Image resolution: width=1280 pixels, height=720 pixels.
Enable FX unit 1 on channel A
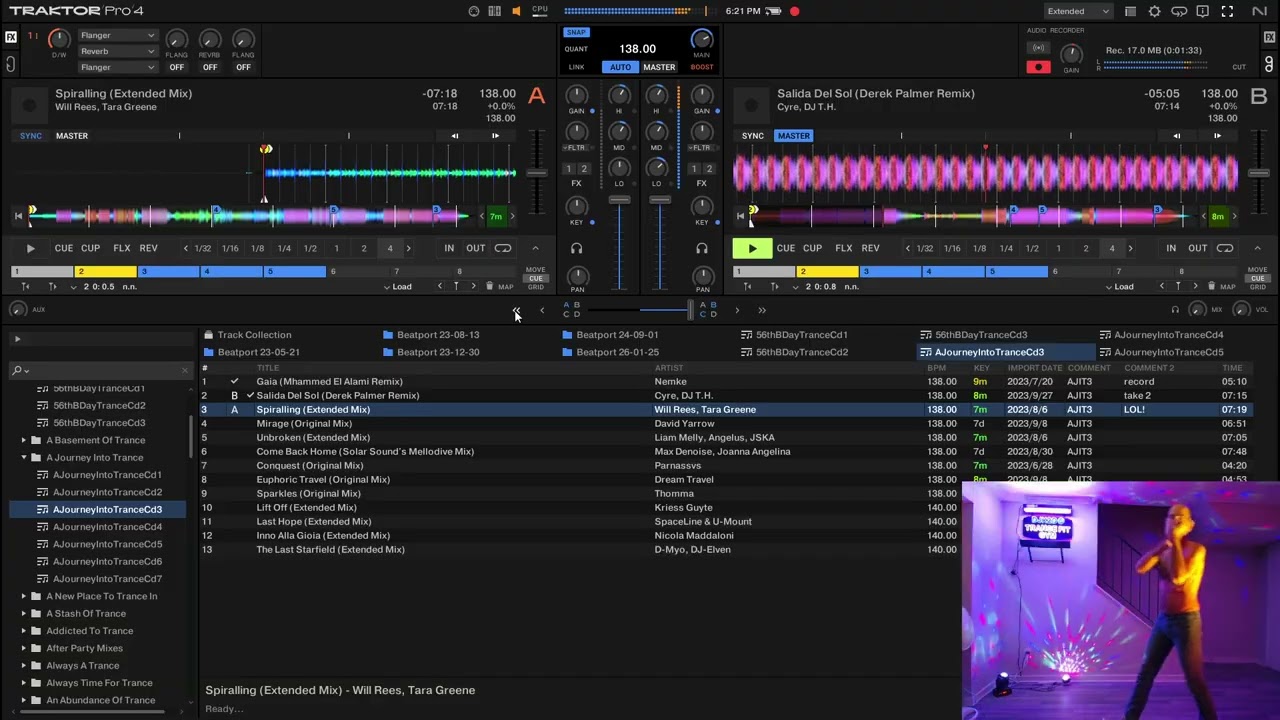click(x=569, y=169)
